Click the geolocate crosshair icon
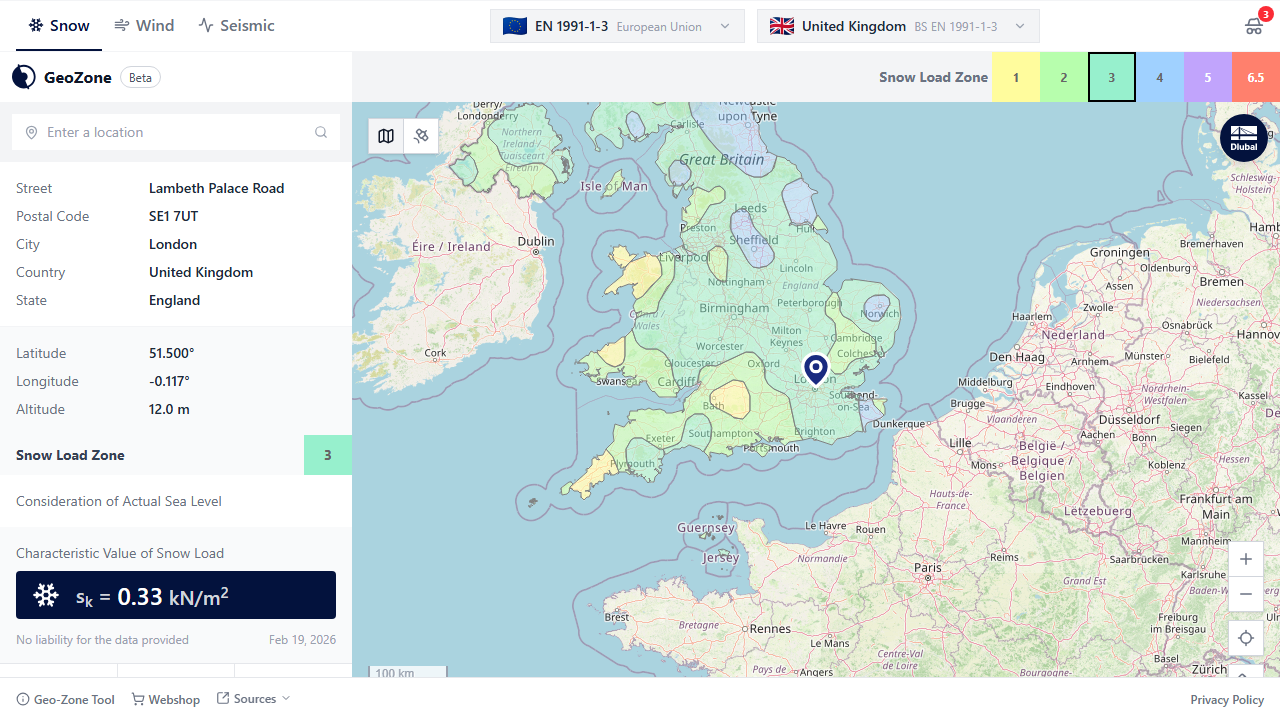Viewport: 1280px width, 720px height. (x=1245, y=637)
